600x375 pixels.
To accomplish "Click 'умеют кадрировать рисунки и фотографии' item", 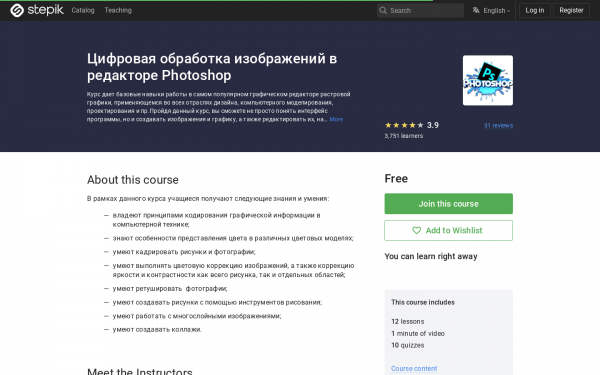I will [184, 252].
